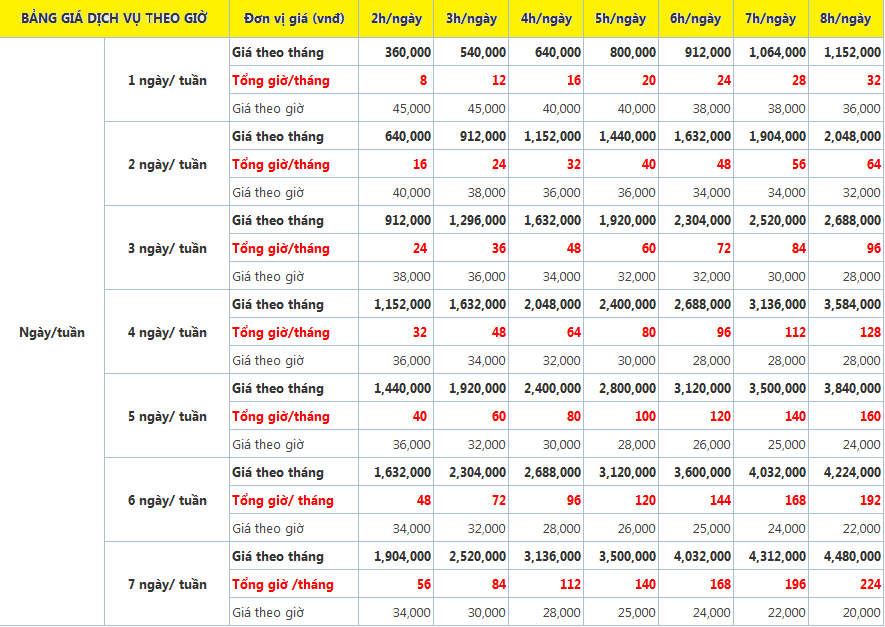Click the red total hours value 224
The width and height of the screenshot is (885, 627).
tap(869, 584)
